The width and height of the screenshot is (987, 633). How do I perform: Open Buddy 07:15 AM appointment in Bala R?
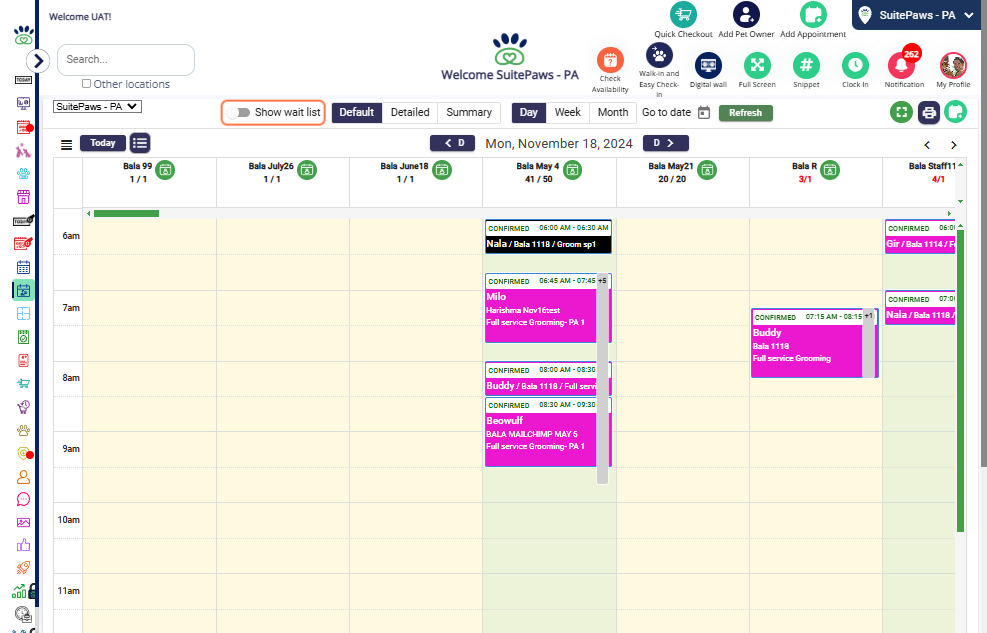pos(807,343)
